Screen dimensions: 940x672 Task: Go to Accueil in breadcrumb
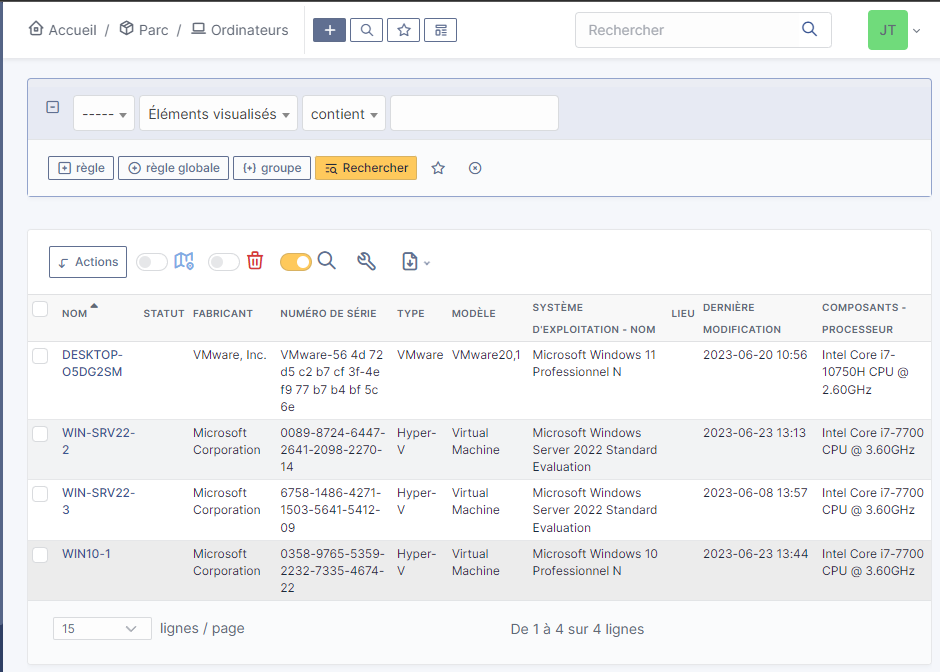click(63, 30)
